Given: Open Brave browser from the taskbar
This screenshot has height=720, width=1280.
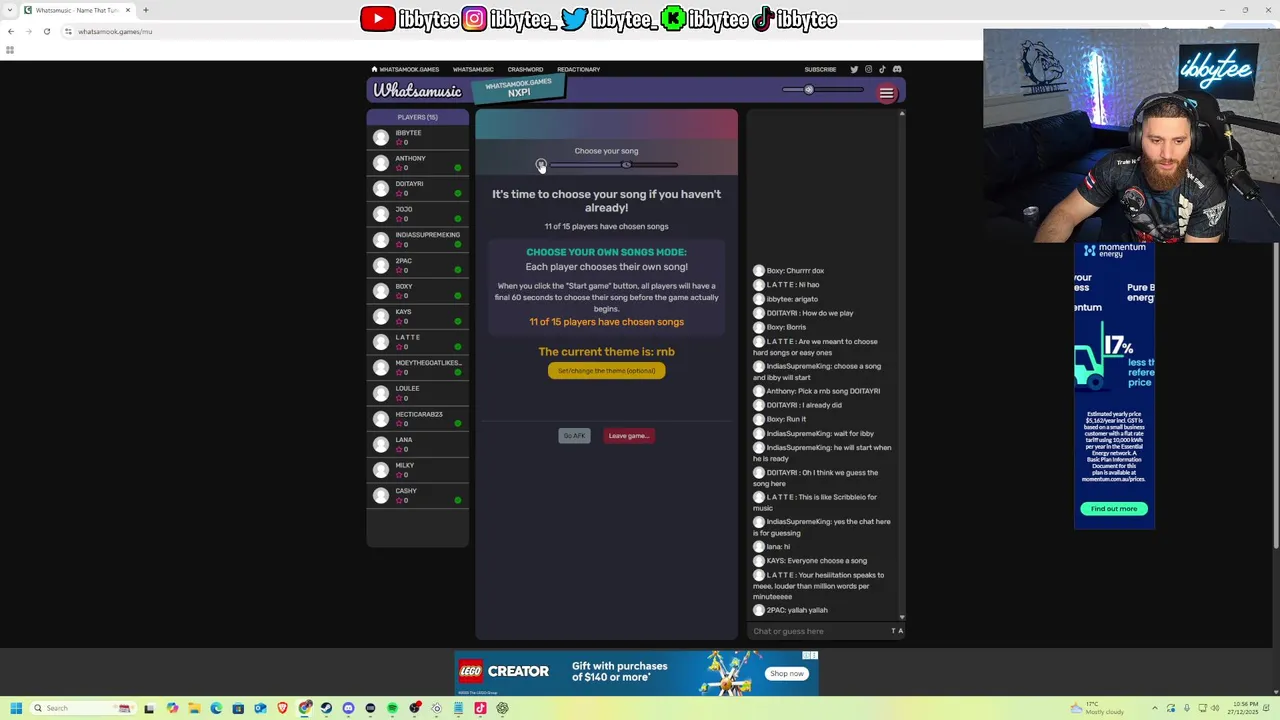Looking at the screenshot, I should click(x=282, y=708).
